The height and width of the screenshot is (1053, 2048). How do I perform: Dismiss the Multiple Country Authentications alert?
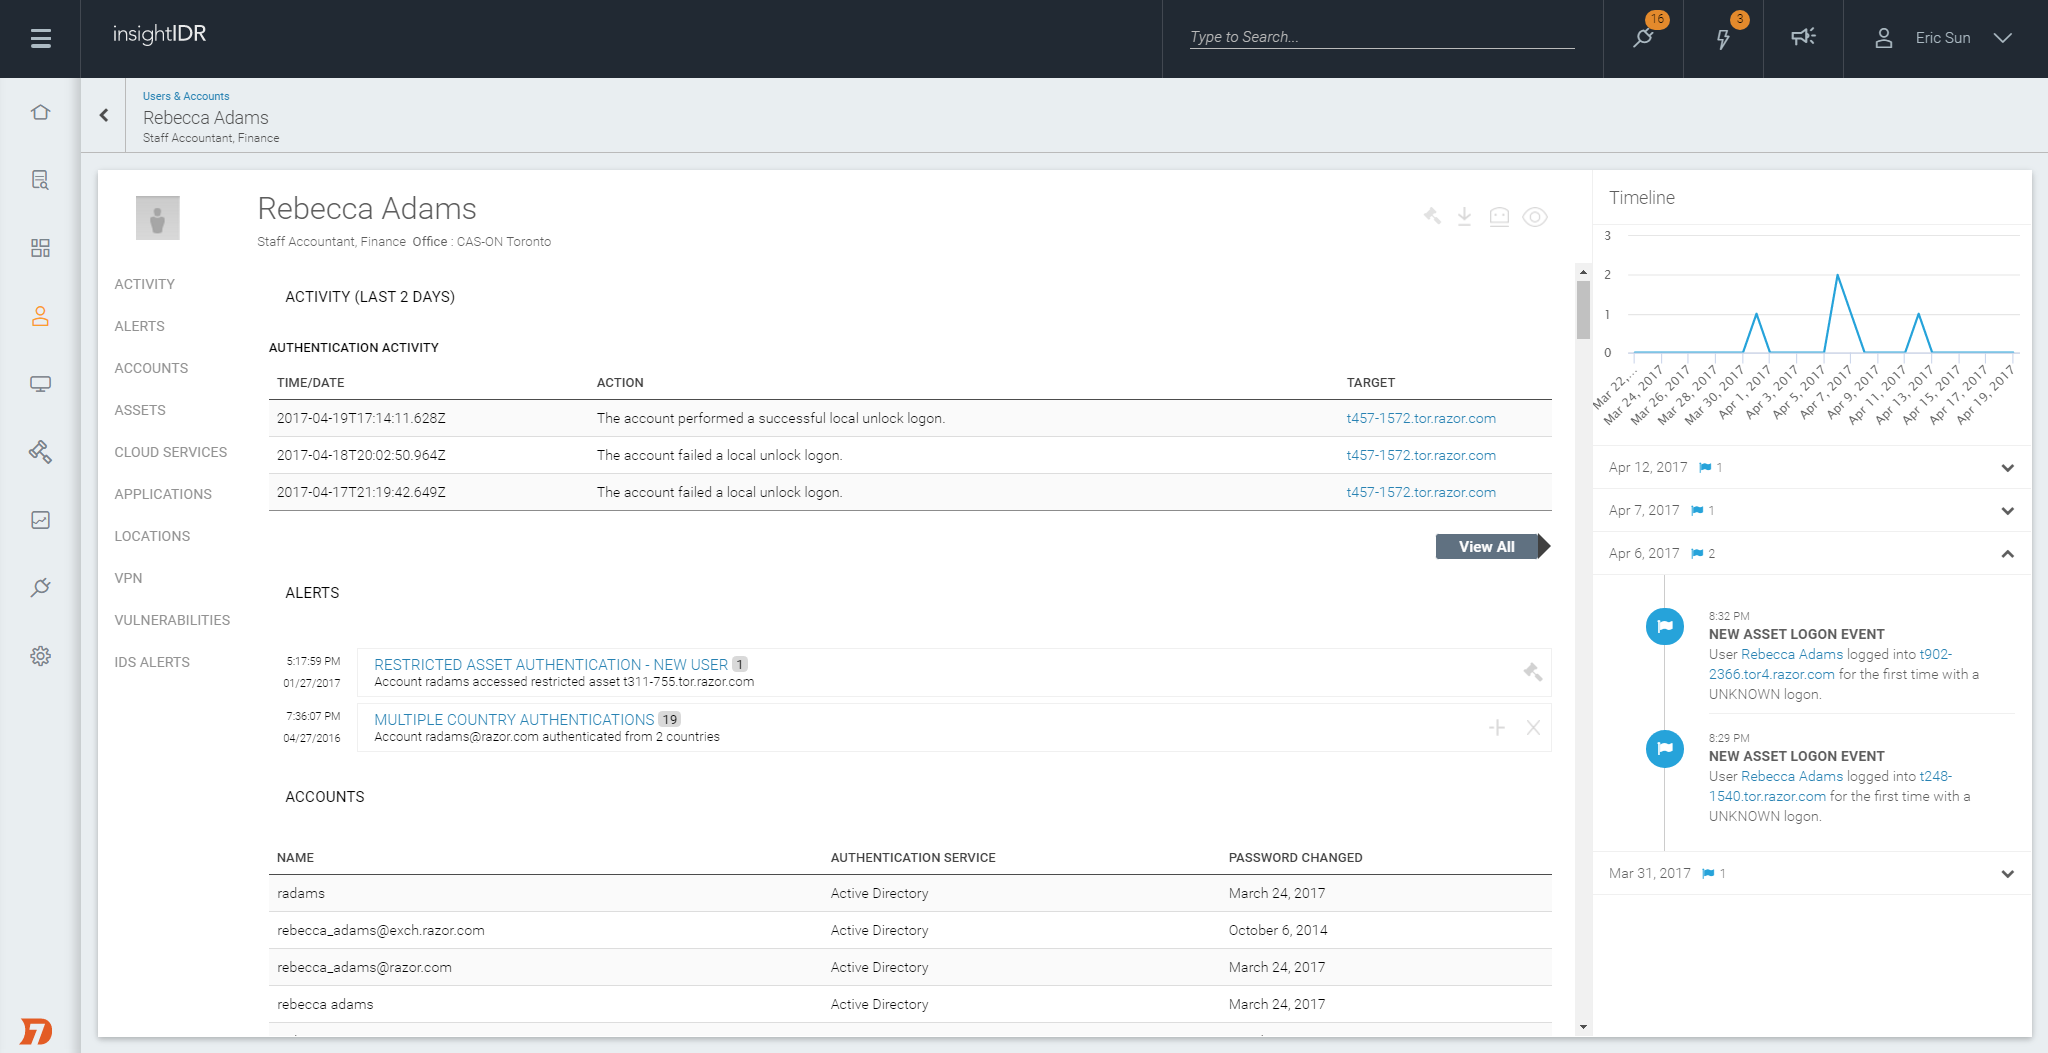coord(1533,728)
